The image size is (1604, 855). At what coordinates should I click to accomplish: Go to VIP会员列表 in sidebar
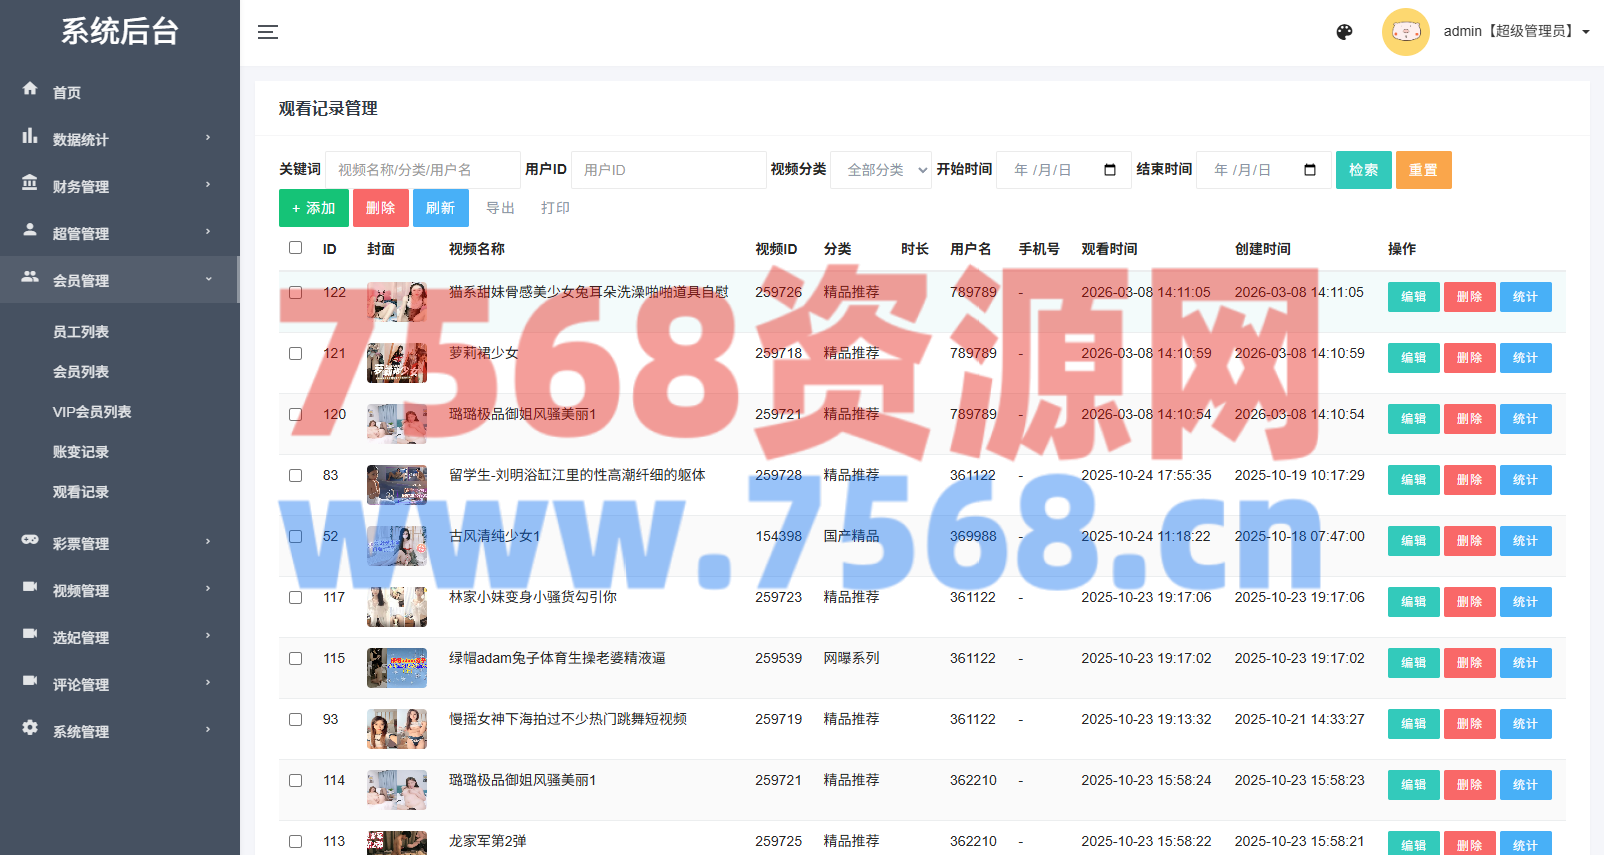[92, 412]
